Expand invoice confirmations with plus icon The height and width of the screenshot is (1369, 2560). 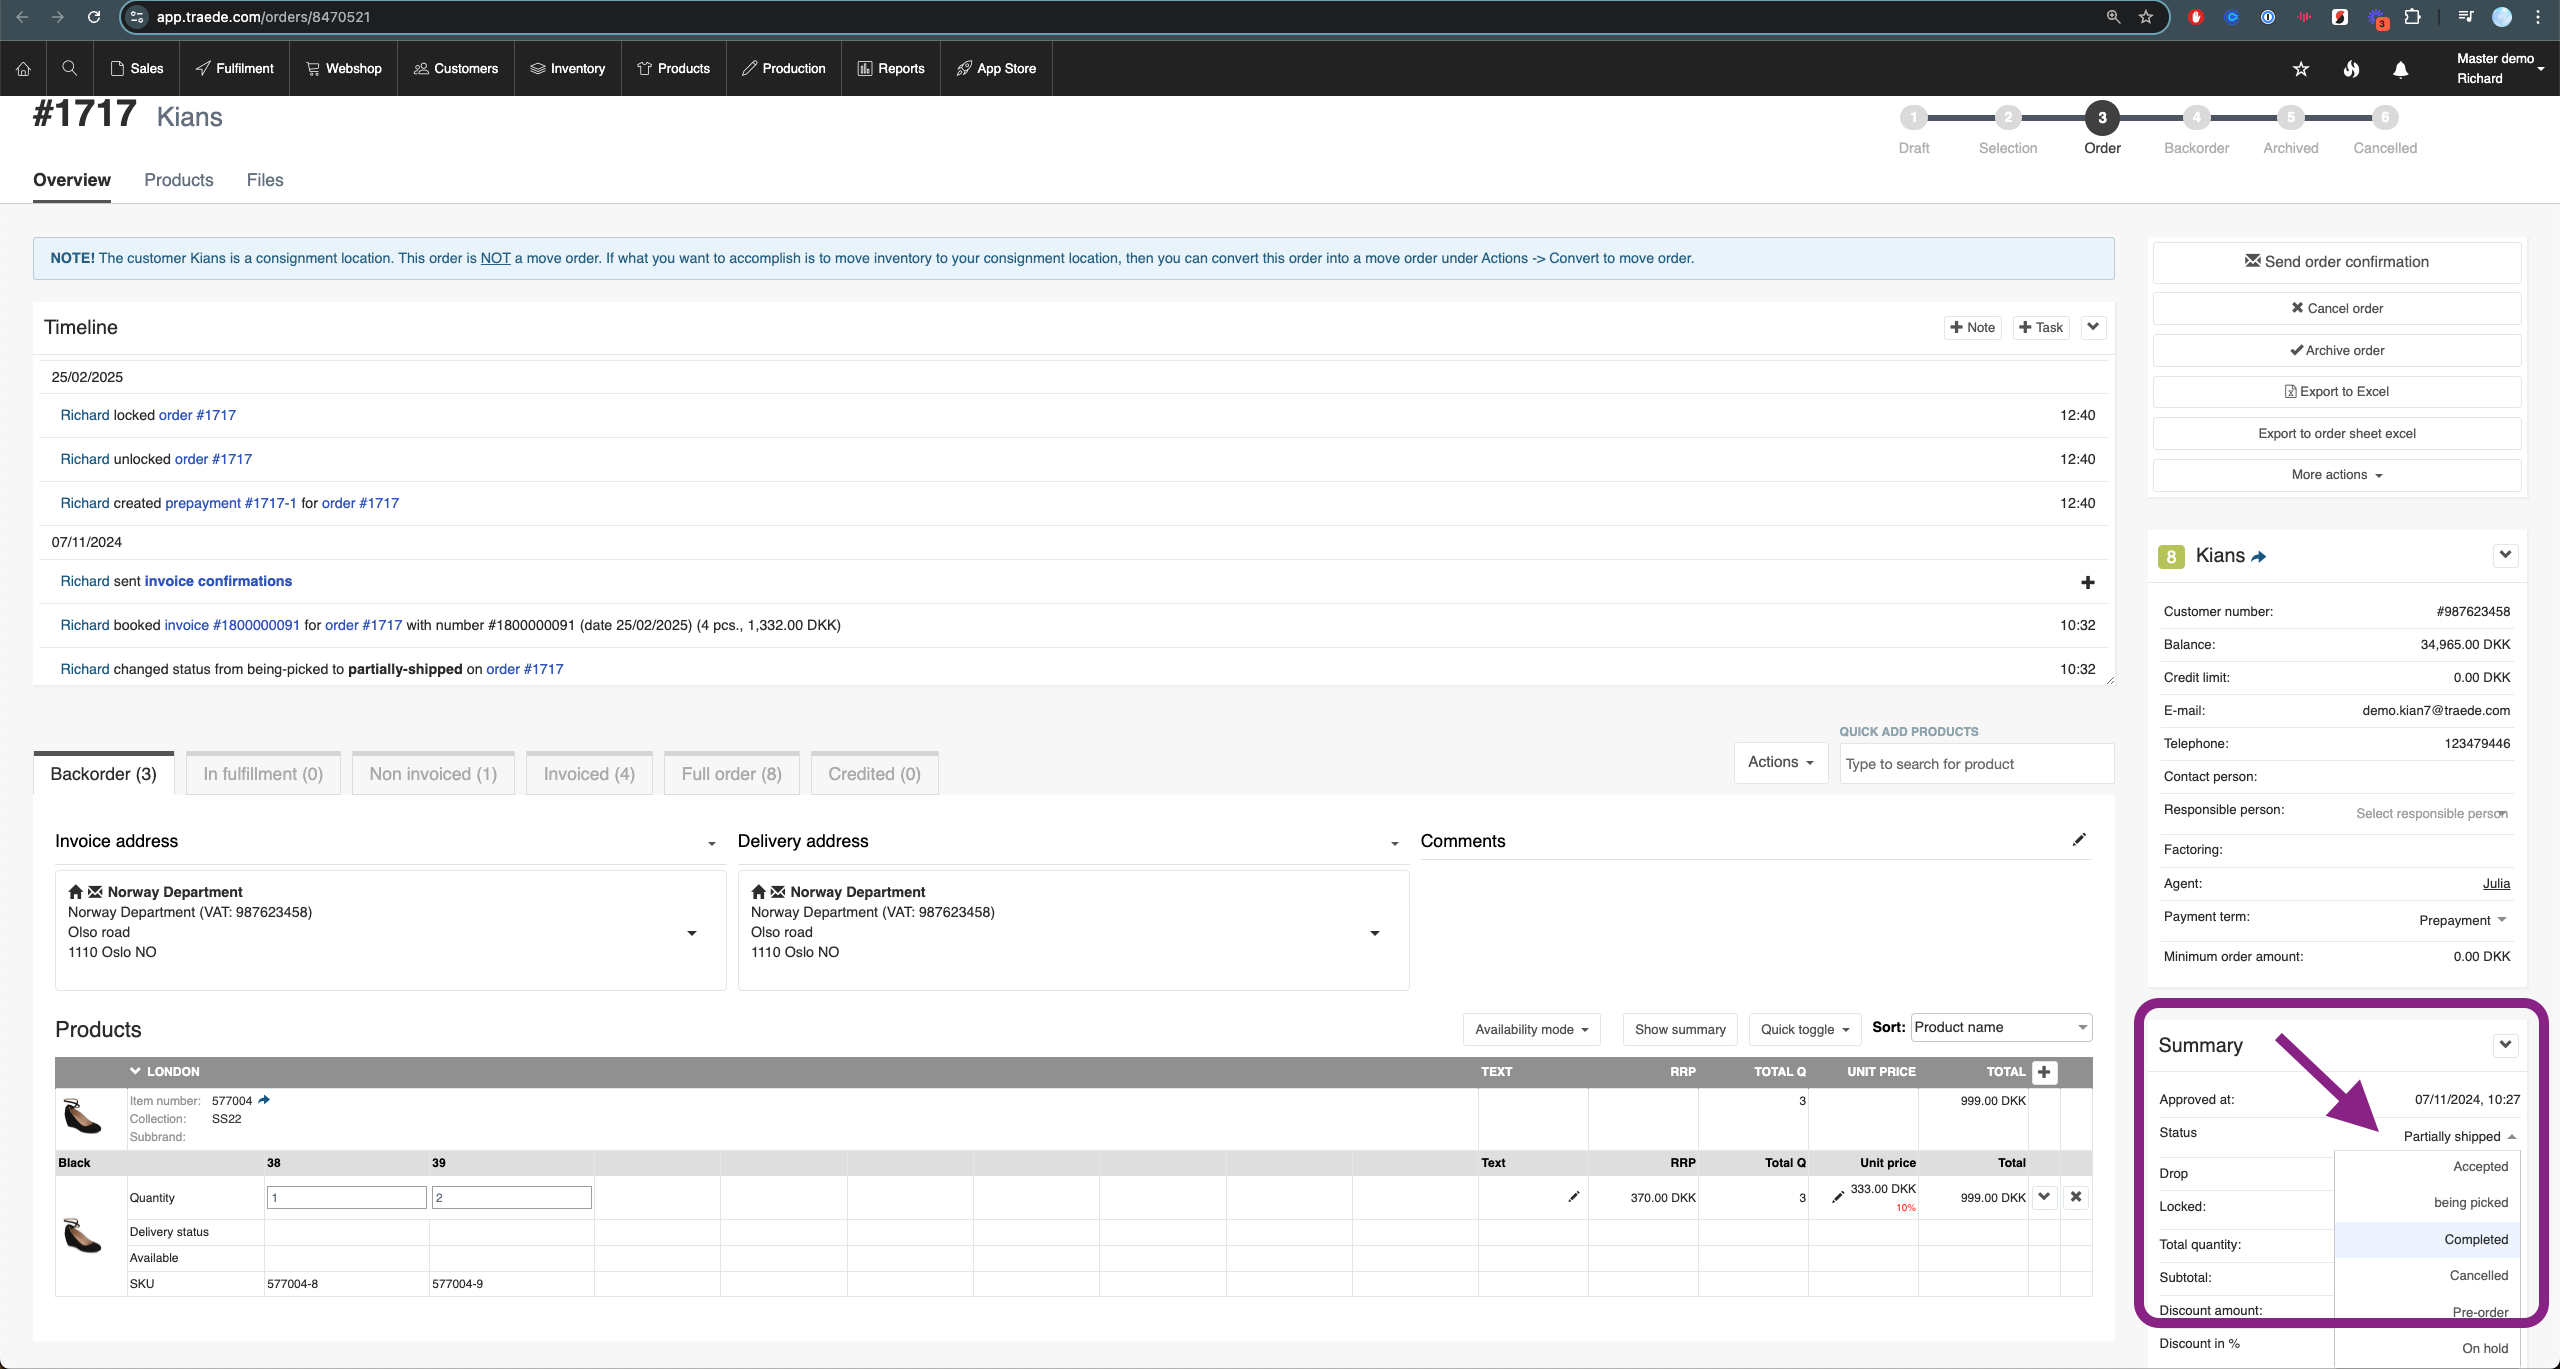click(x=2087, y=583)
